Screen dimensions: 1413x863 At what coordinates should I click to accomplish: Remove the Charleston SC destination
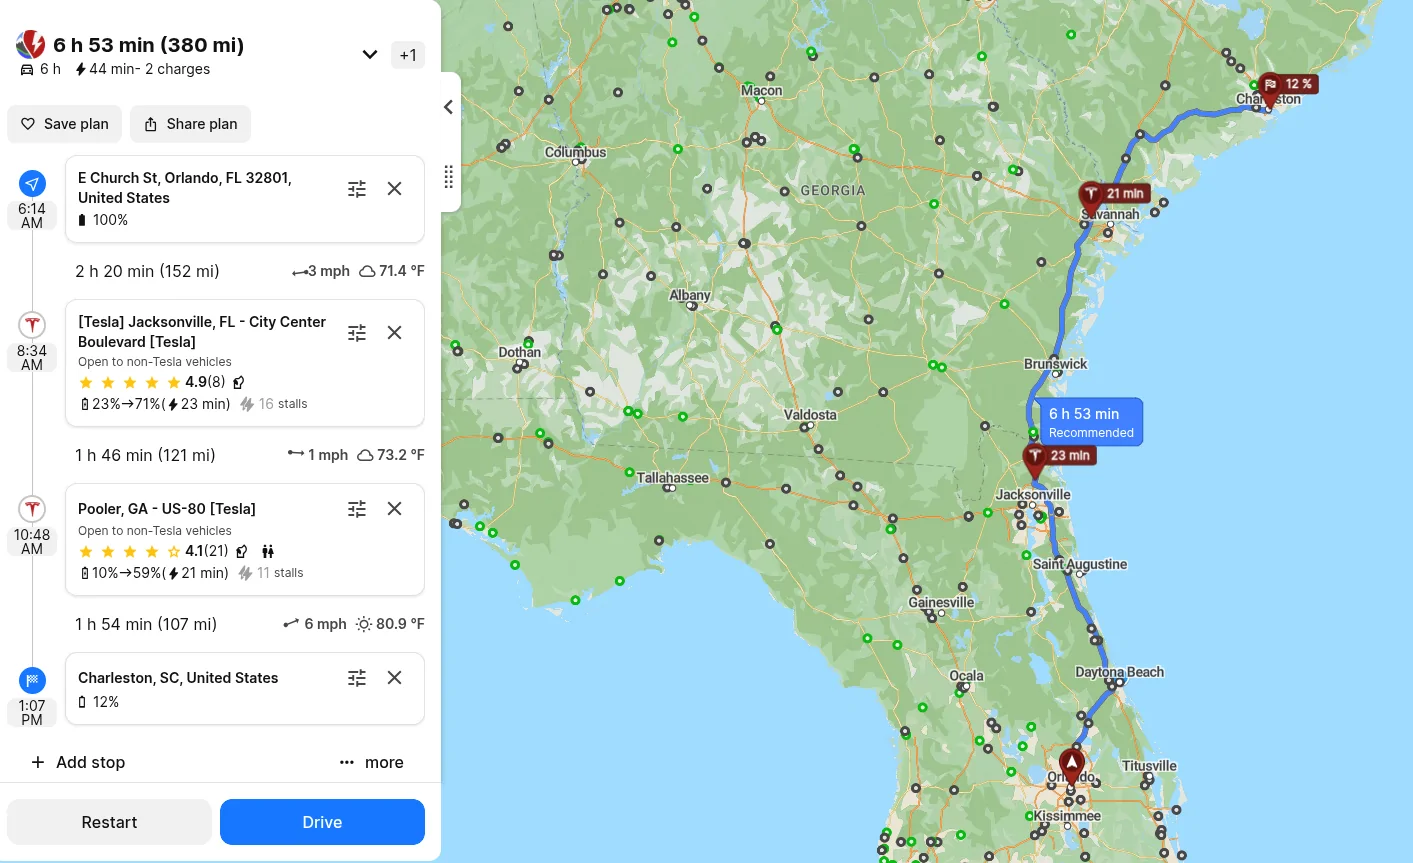(395, 678)
